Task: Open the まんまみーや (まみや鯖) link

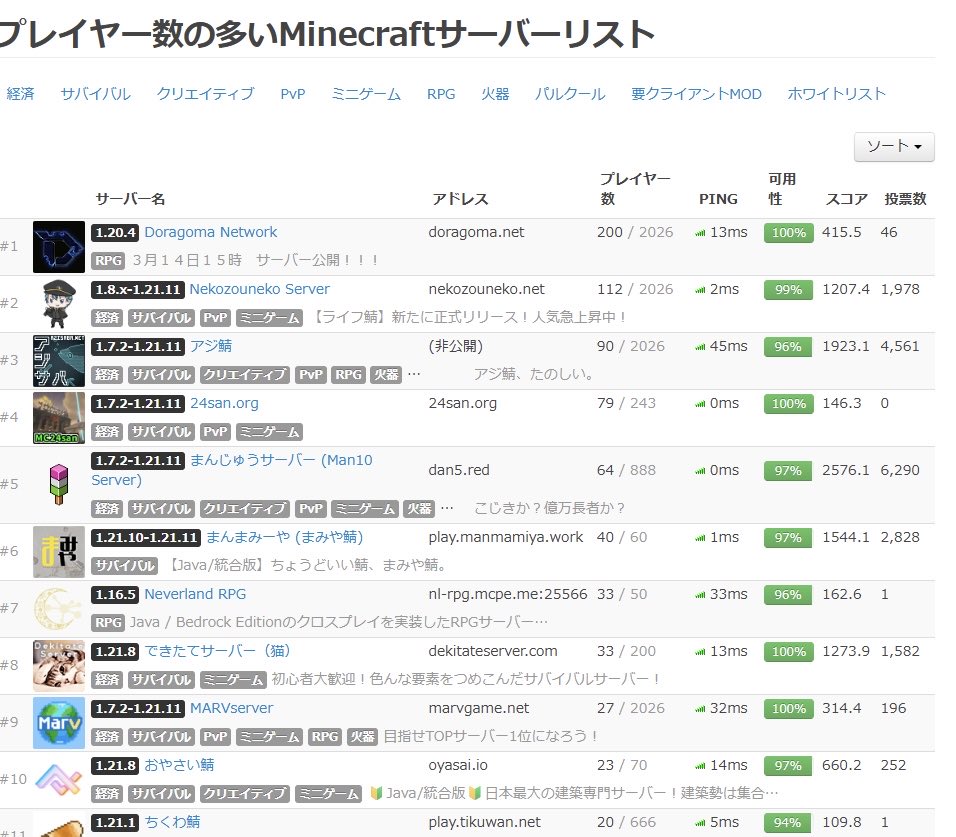Action: tap(285, 537)
